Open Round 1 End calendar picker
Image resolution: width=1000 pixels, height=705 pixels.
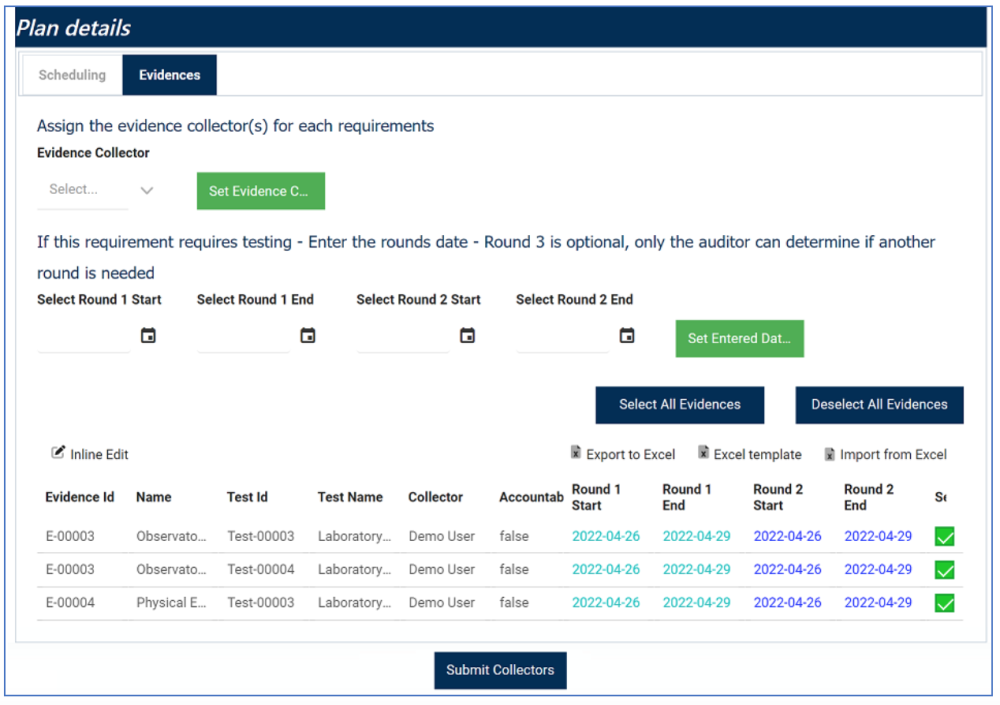coord(307,336)
